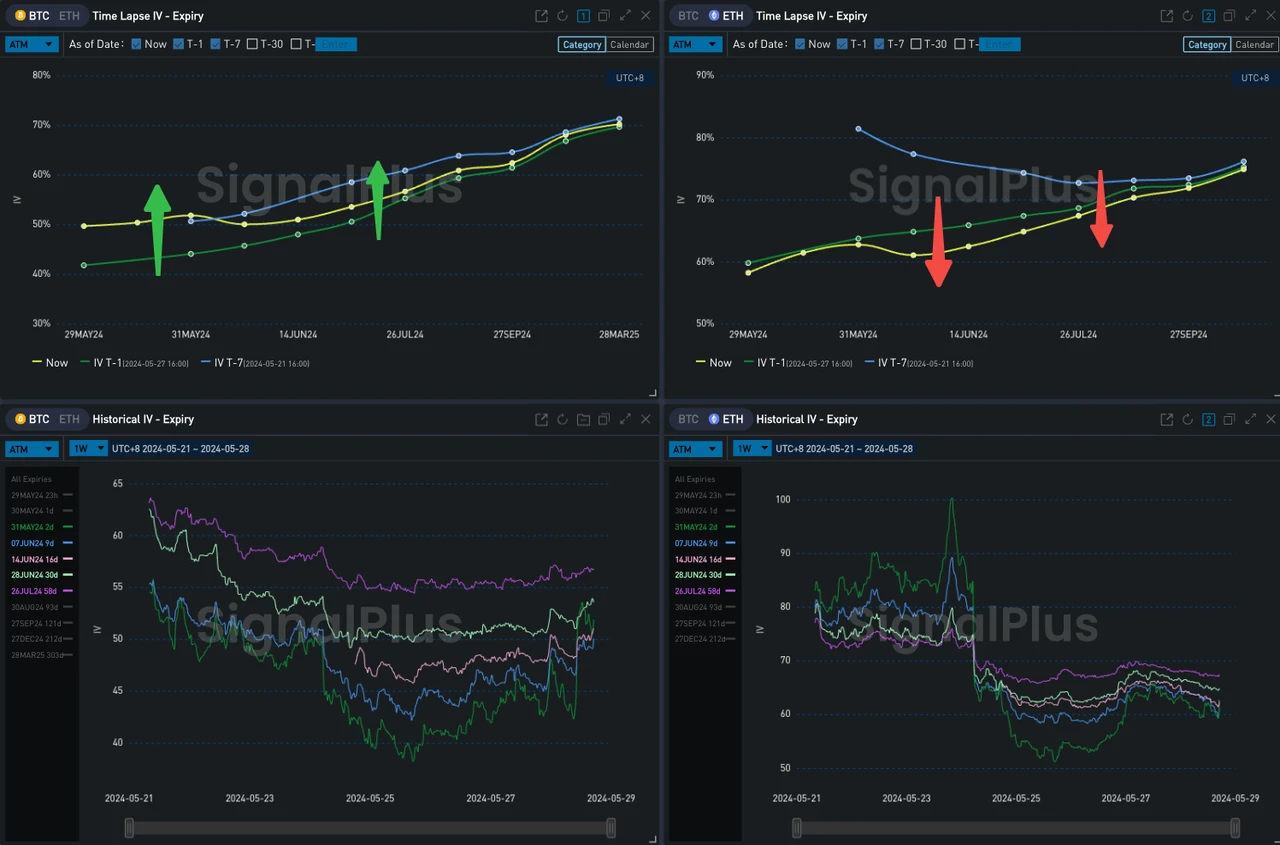This screenshot has width=1280, height=845.
Task: Open the folder icon in BTC Historical IV panel
Action: [x=583, y=420]
